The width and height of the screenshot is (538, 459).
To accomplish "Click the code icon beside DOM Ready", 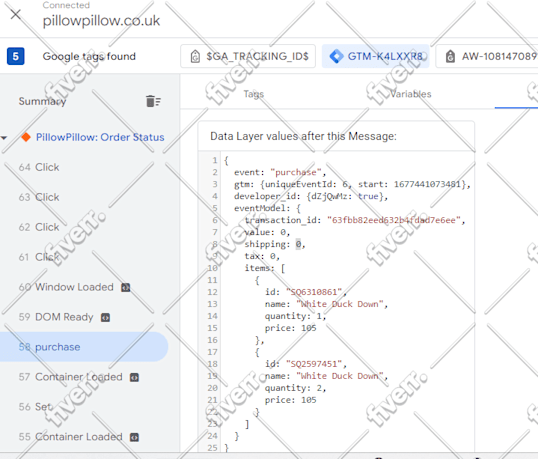I will [105, 318].
